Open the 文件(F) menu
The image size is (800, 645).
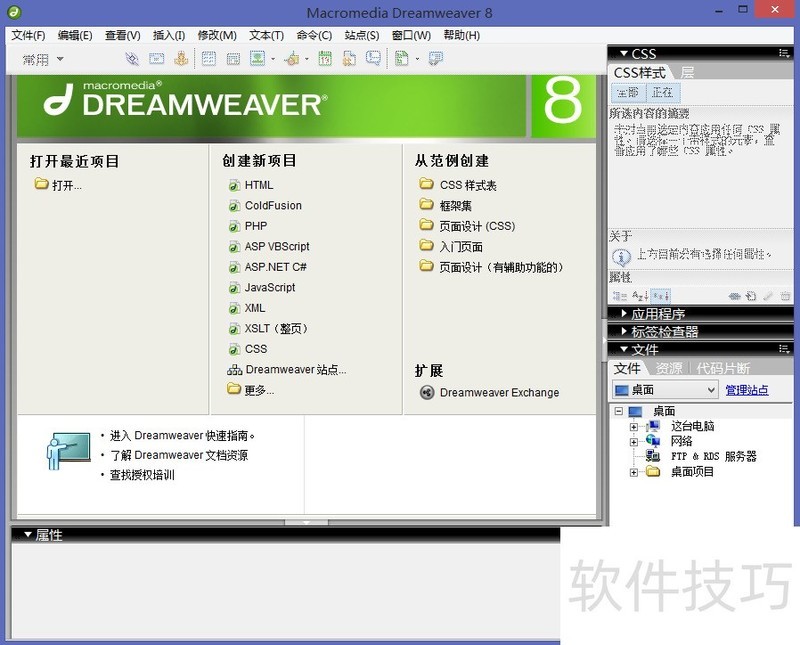(x=28, y=35)
